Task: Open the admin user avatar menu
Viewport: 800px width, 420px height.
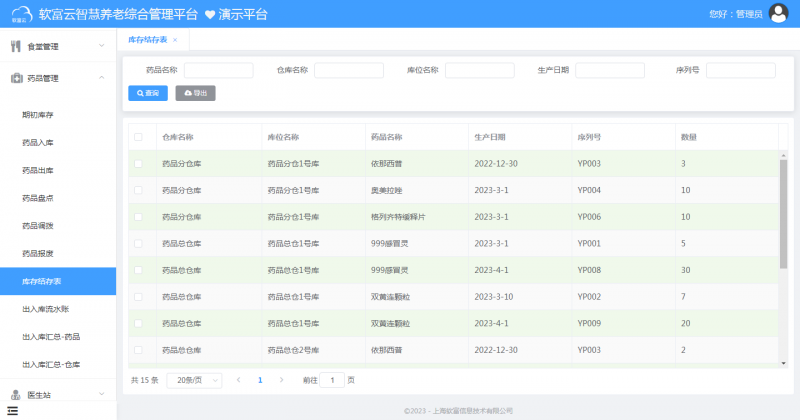Action: coord(778,14)
